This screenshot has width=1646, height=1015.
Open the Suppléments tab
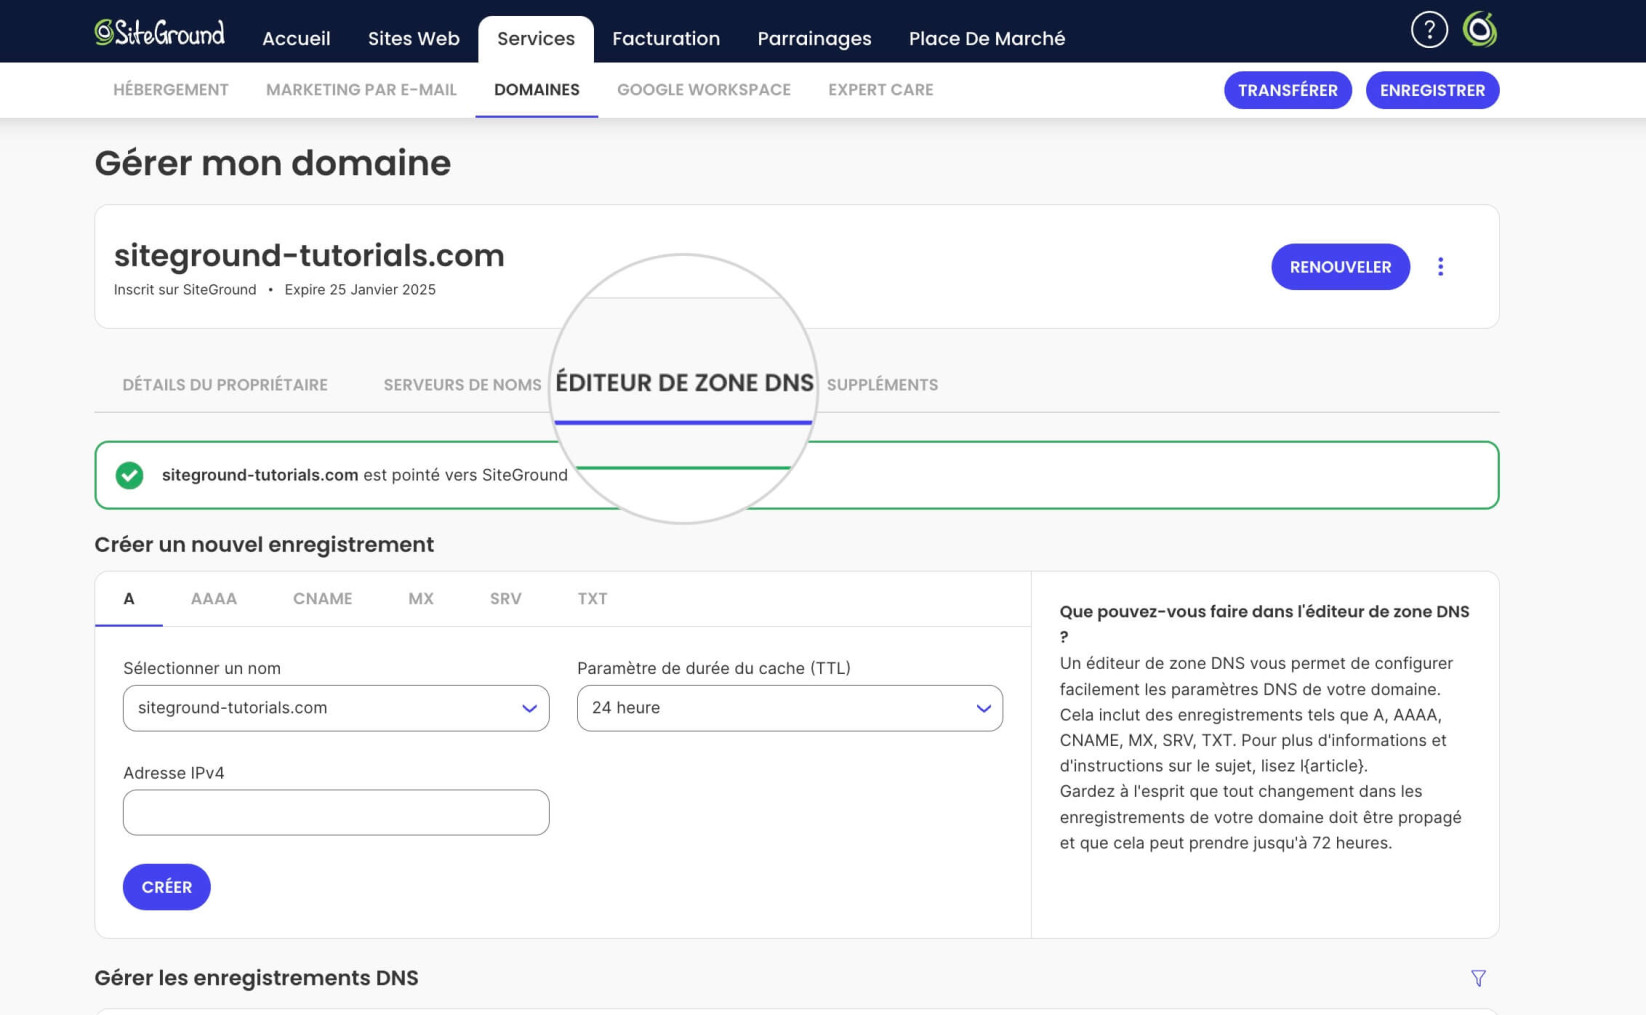point(882,385)
